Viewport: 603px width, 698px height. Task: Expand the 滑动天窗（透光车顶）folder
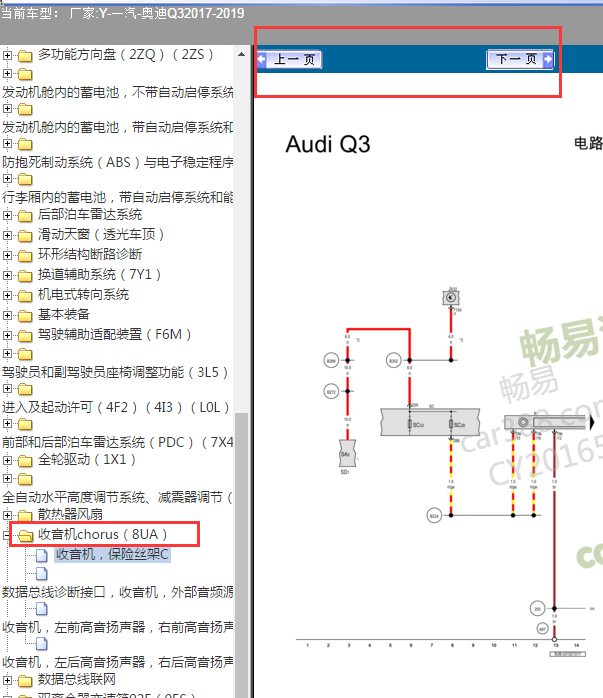(7, 235)
